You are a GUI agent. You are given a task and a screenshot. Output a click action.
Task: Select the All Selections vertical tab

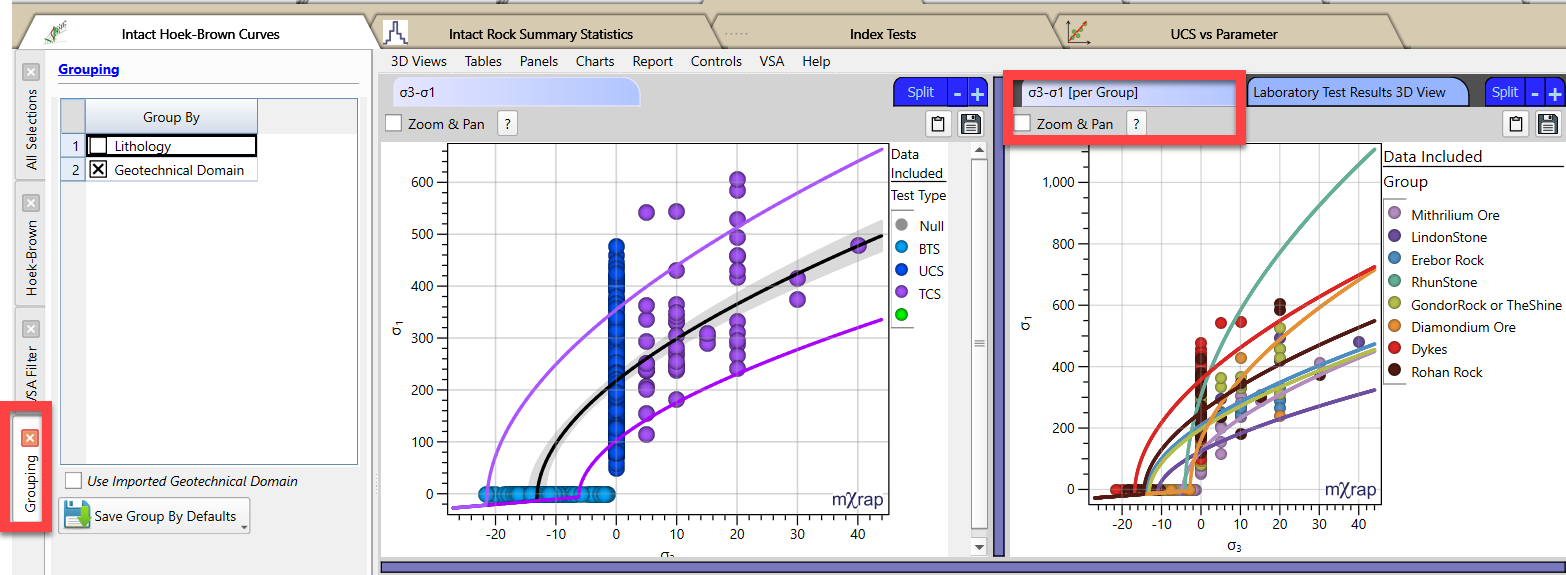tap(31, 130)
